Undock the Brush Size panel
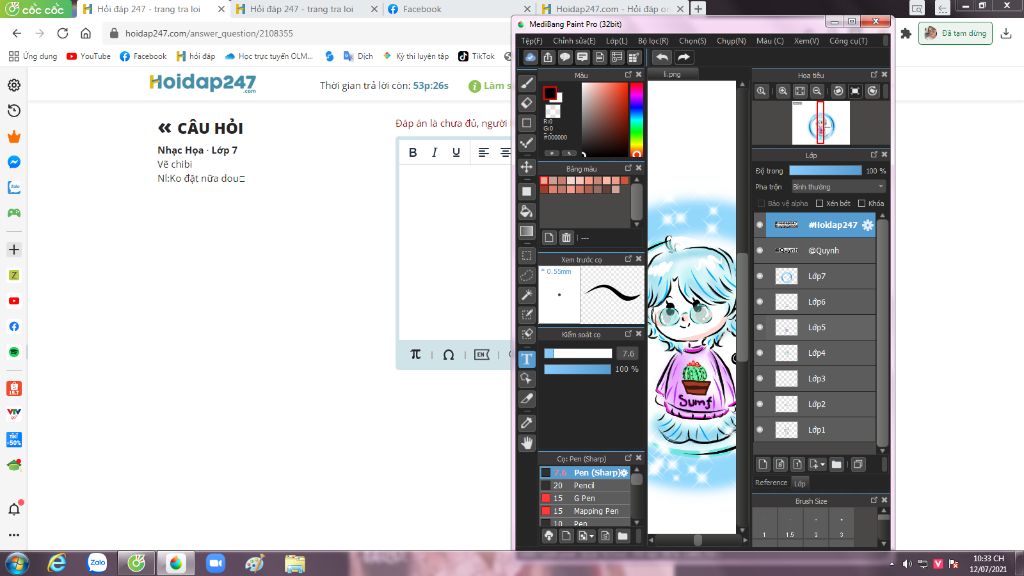 874,500
